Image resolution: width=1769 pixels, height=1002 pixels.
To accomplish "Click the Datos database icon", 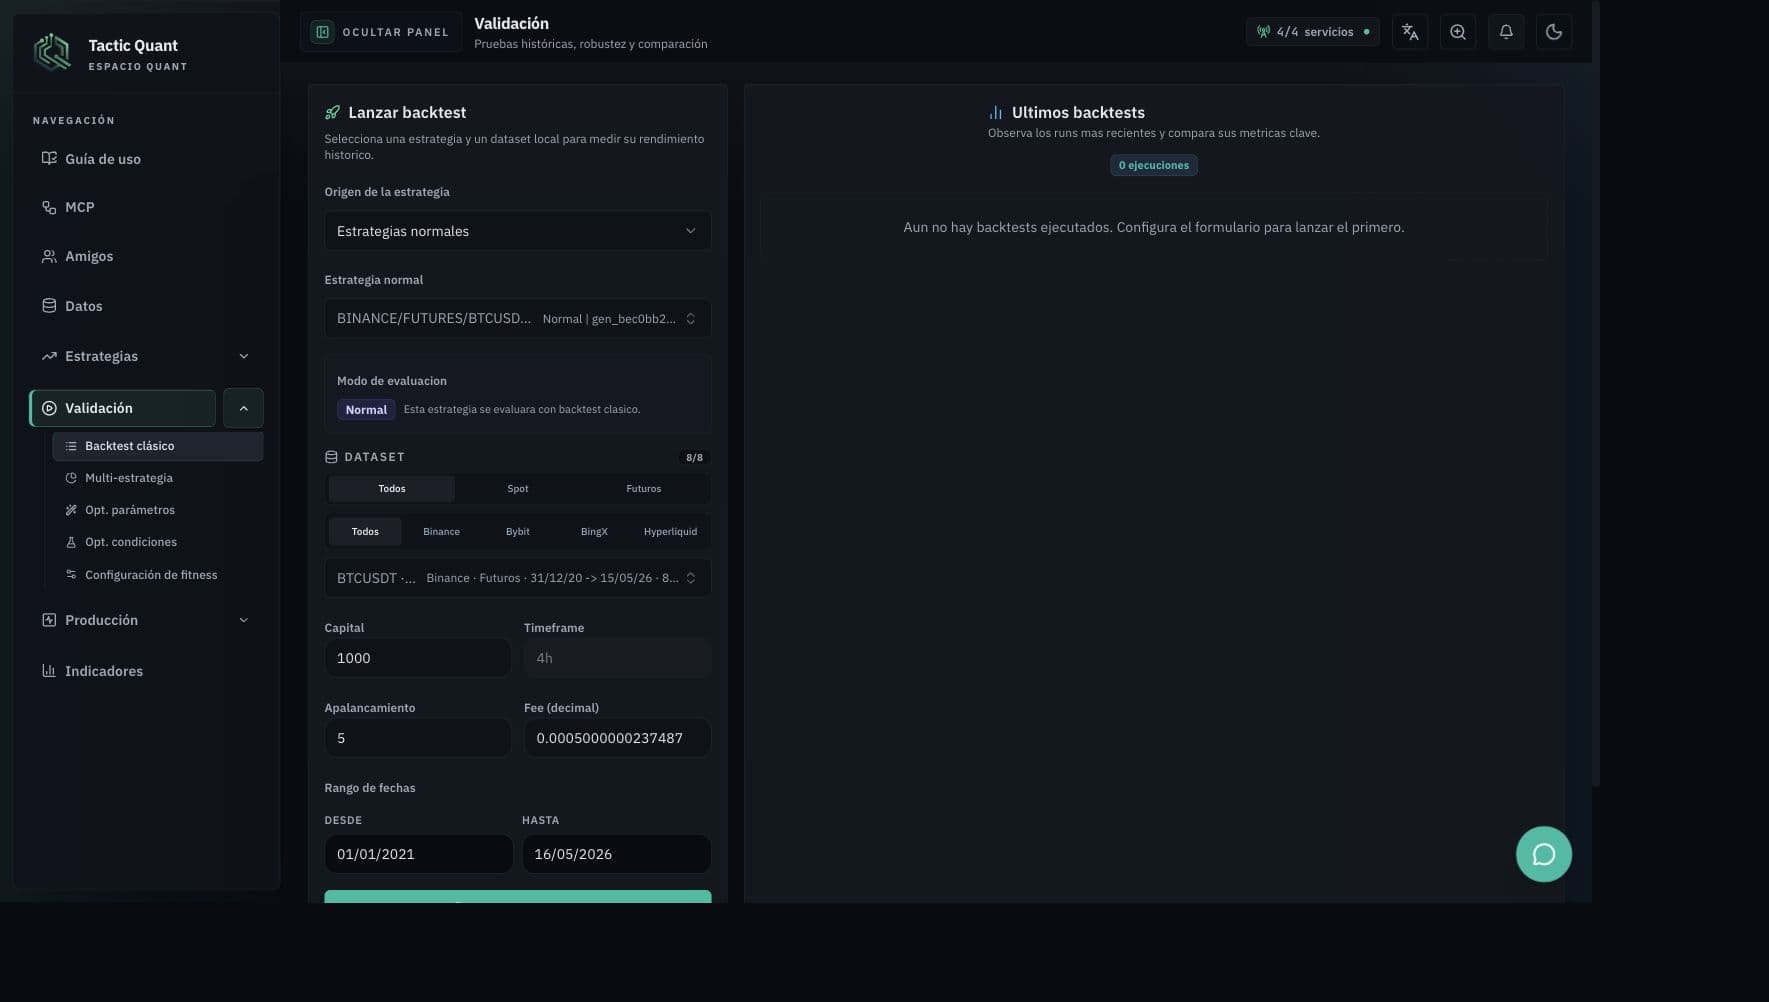I will tap(49, 305).
